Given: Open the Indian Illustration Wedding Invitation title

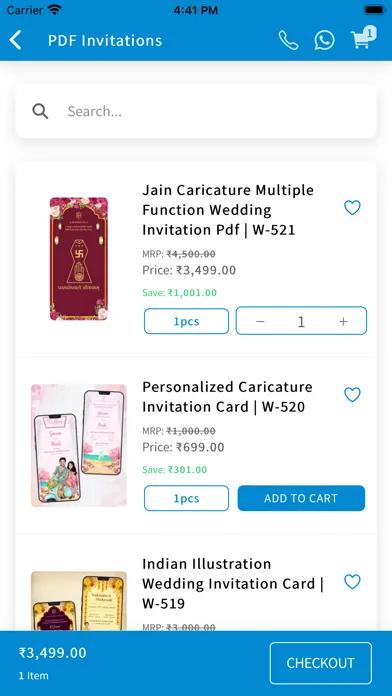Looking at the screenshot, I should pos(233,583).
